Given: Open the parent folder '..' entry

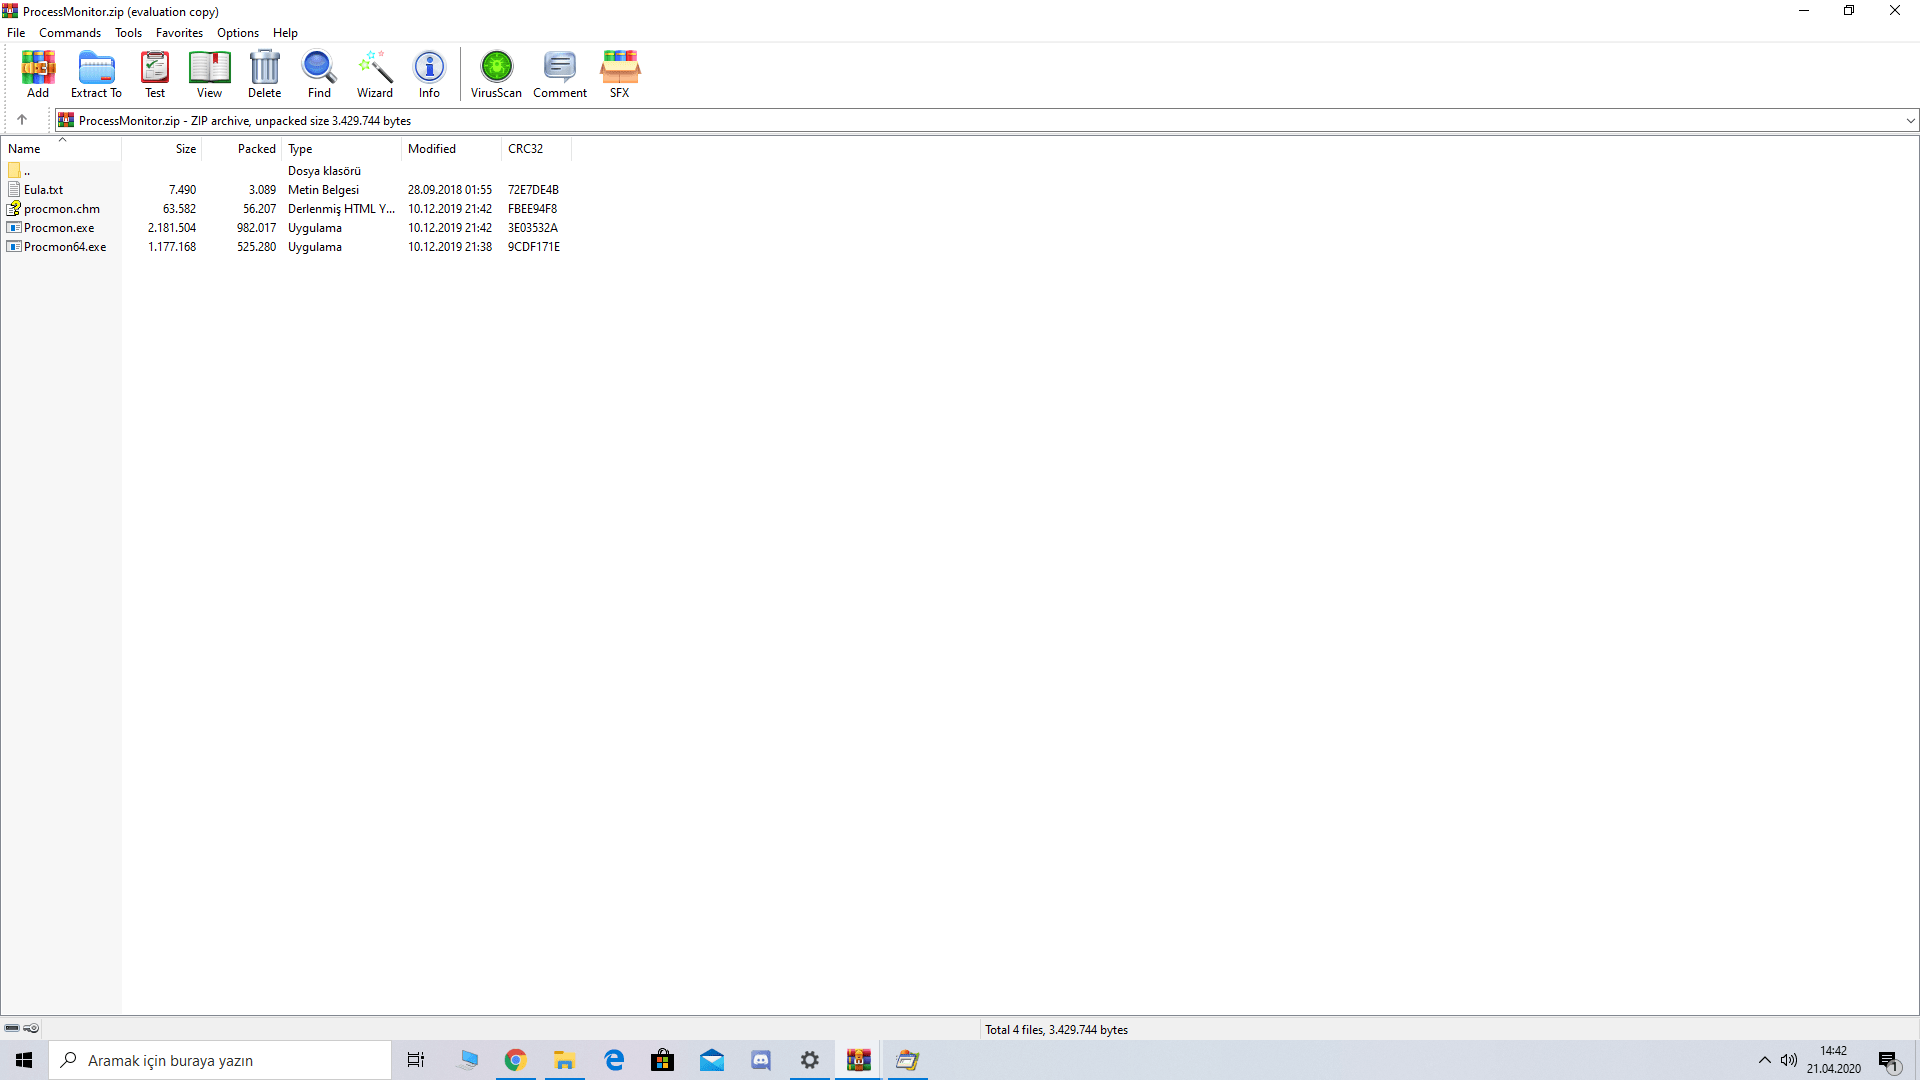Looking at the screenshot, I should click(27, 171).
